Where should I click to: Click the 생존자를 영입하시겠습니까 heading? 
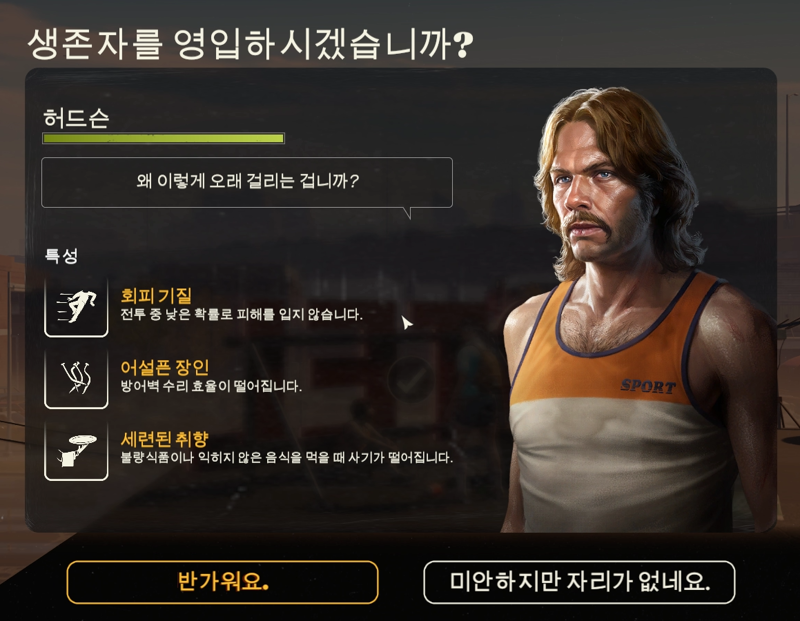pos(250,44)
